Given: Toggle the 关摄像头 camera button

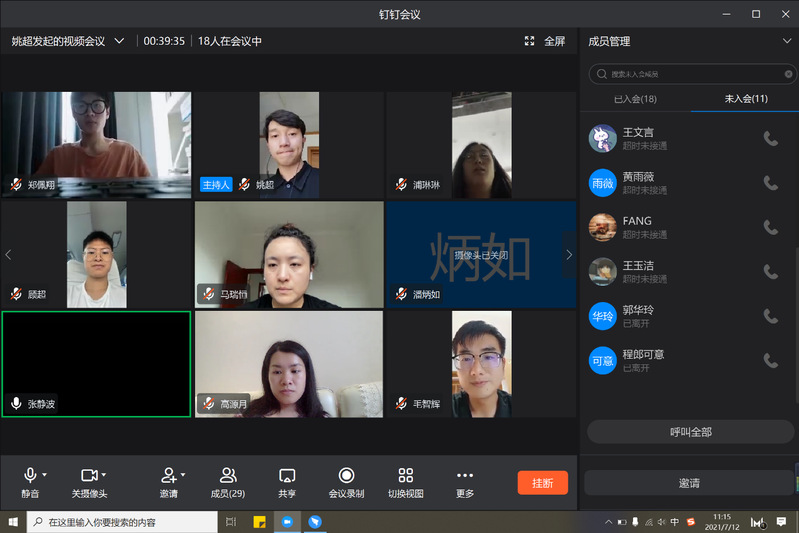Looking at the screenshot, I should [88, 476].
